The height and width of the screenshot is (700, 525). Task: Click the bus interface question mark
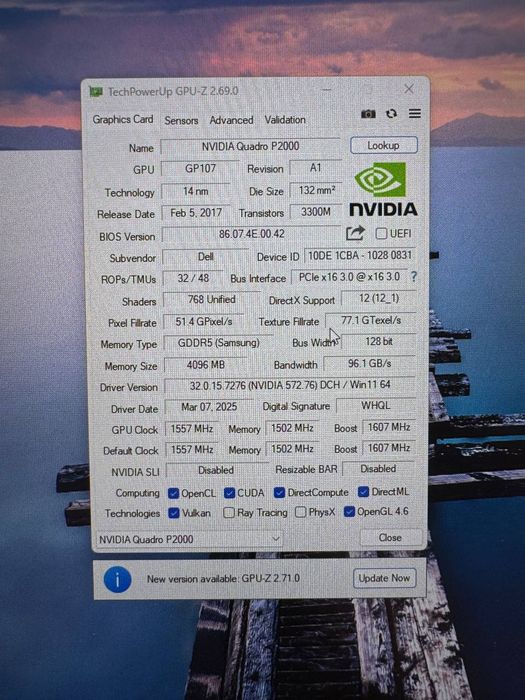tap(414, 277)
